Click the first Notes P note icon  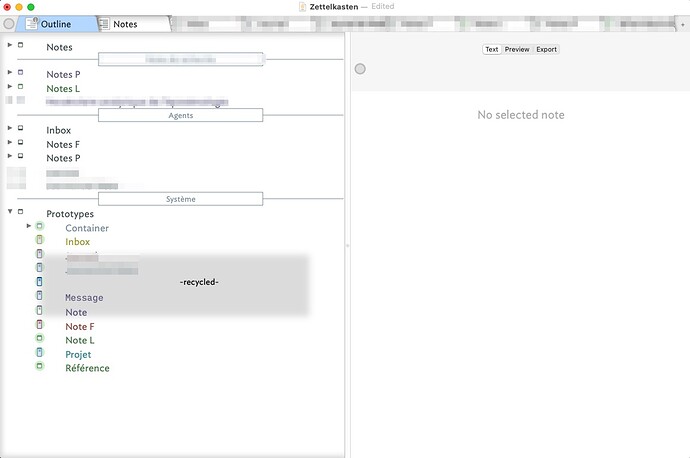click(20, 72)
